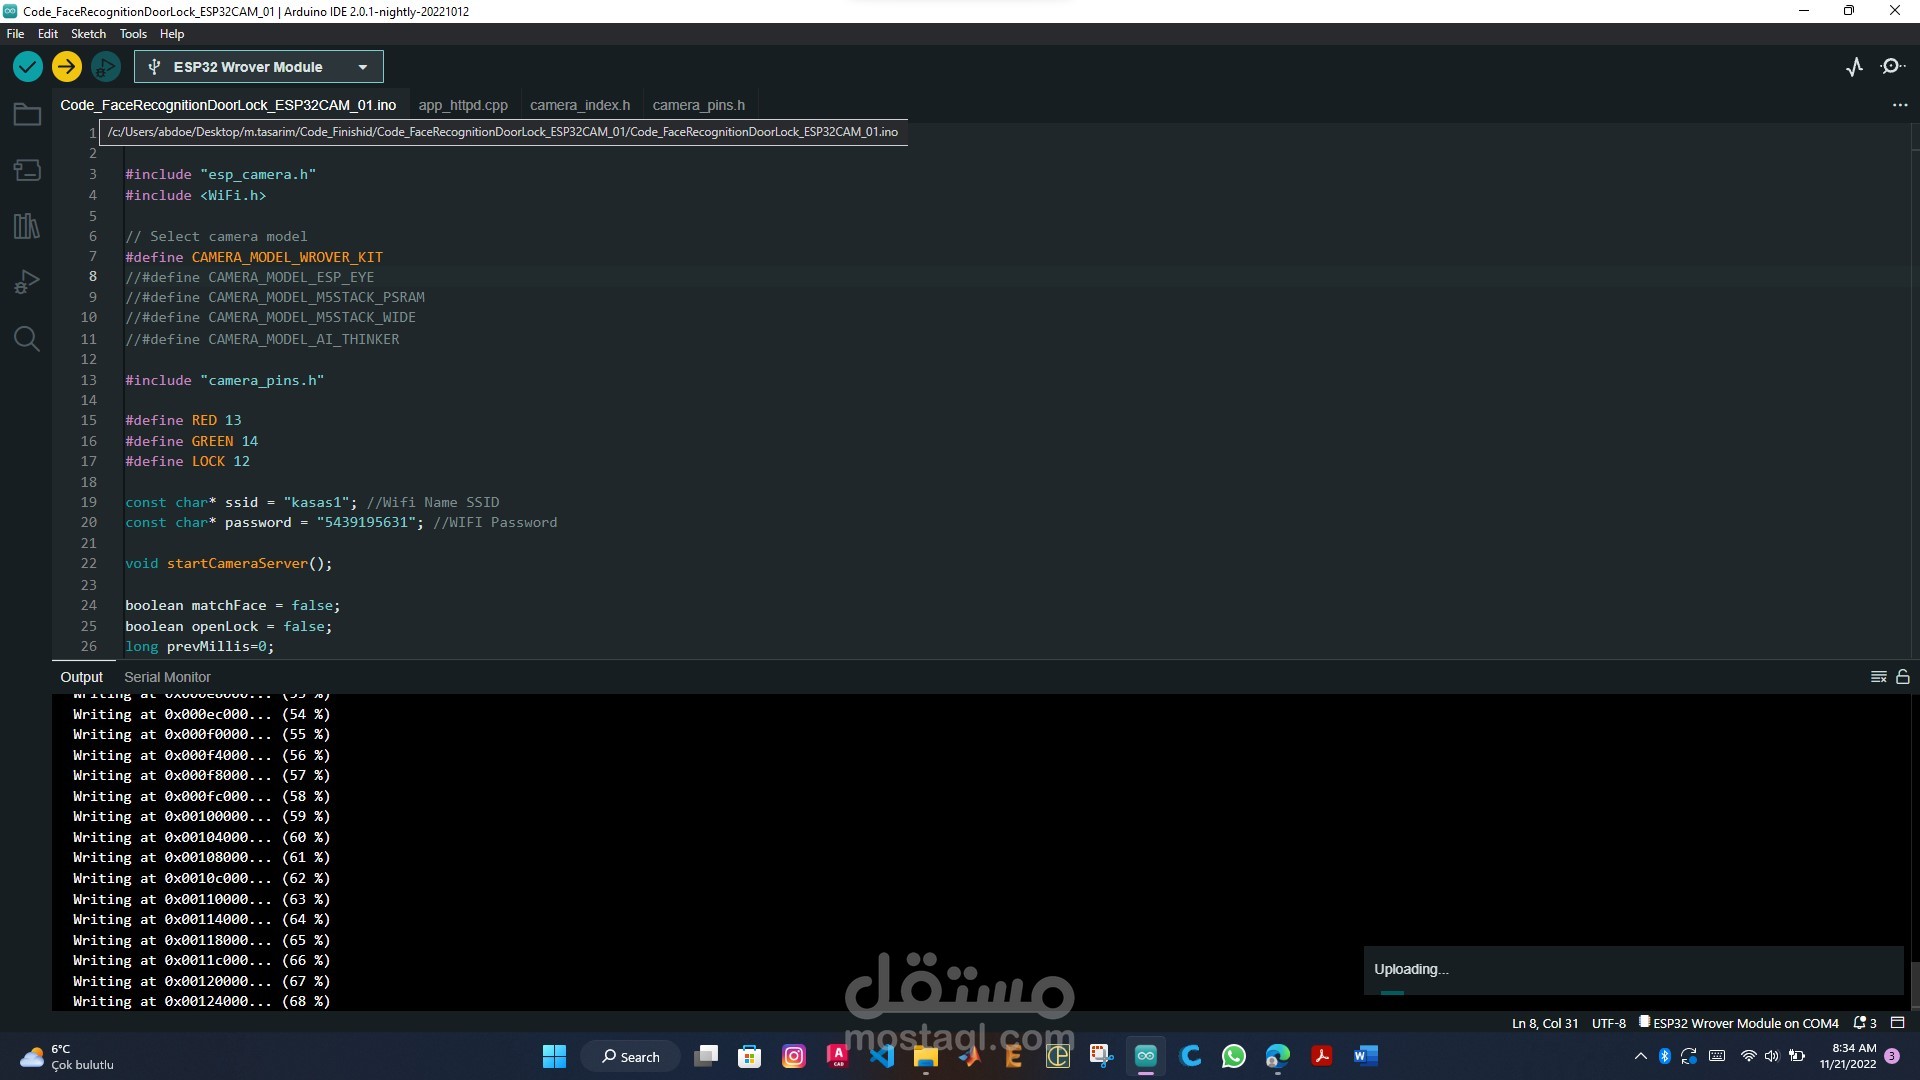
Task: Open the Serial Plotter icon
Action: (1854, 67)
